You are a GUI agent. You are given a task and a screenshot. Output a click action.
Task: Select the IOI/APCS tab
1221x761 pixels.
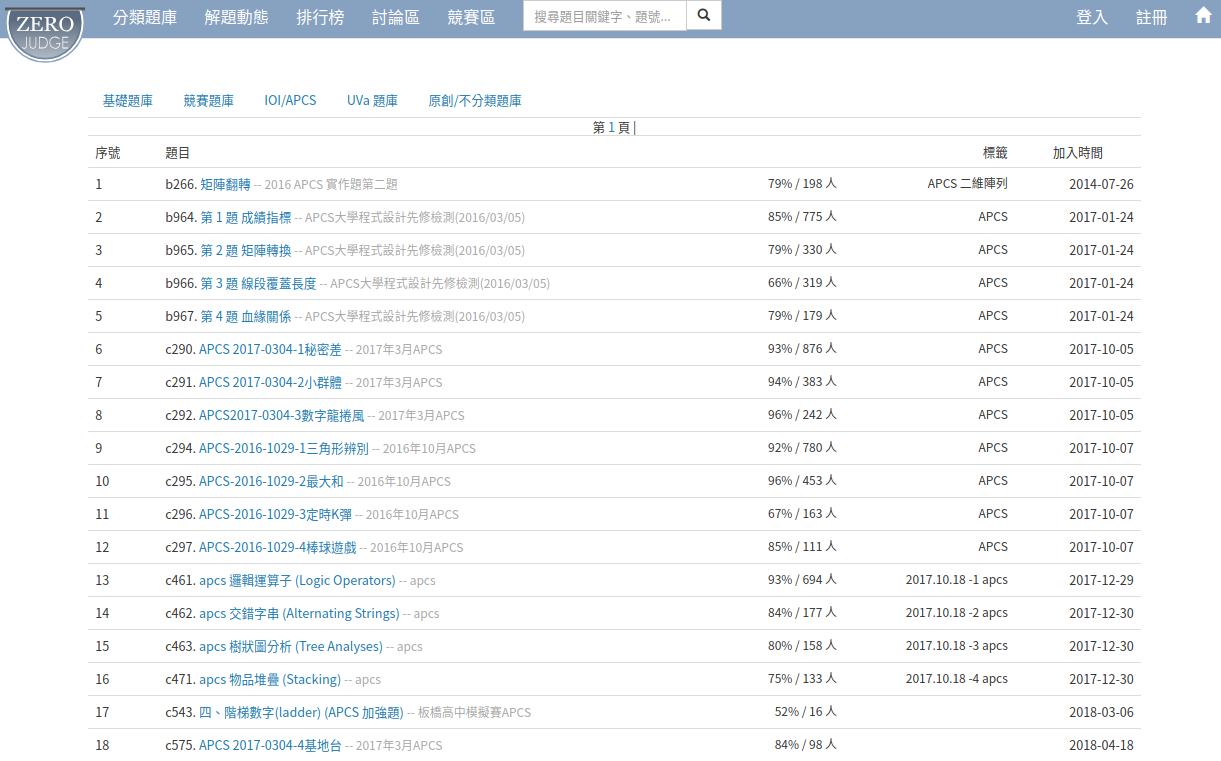290,101
